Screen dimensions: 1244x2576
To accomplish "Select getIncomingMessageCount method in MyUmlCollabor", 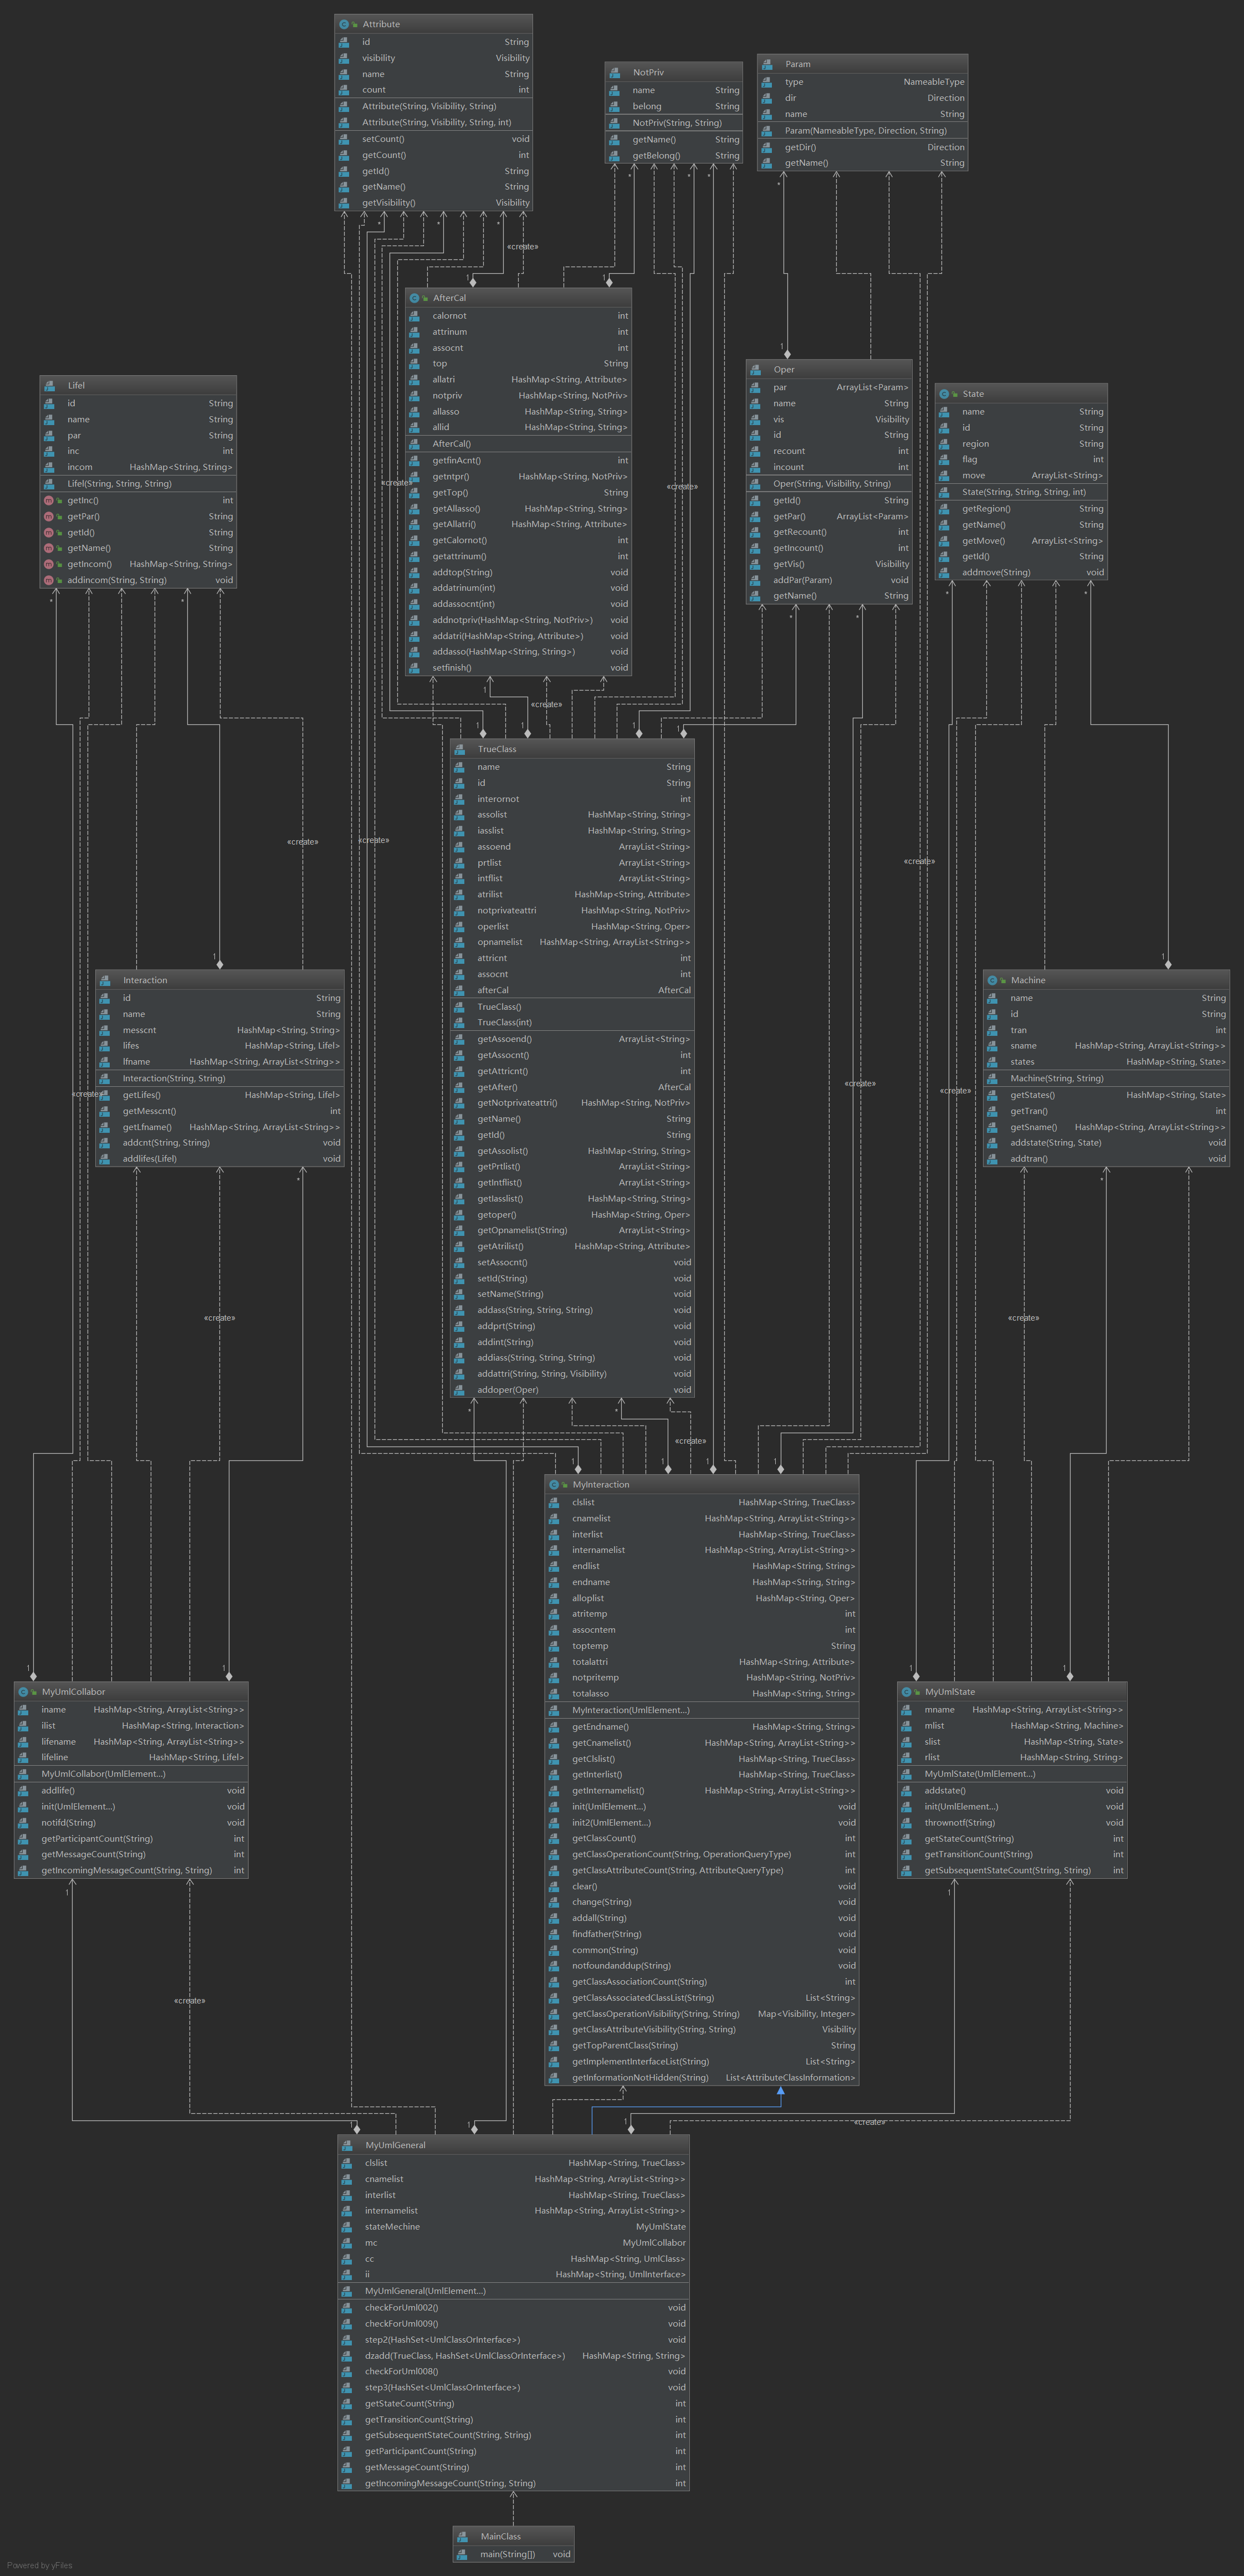I will pyautogui.click(x=126, y=1870).
